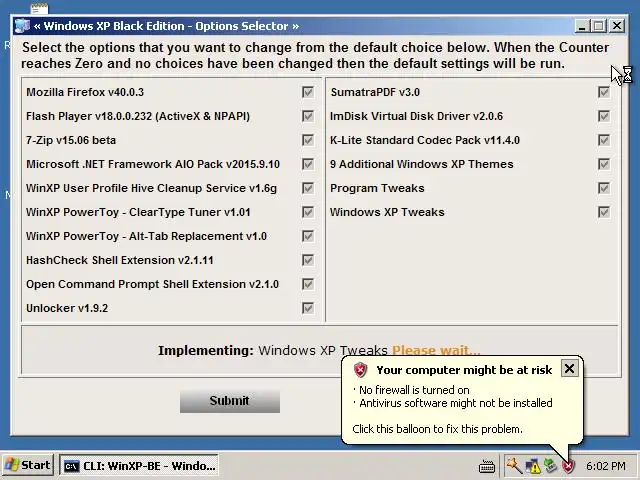640x480 pixels.
Task: Toggle the User Profile Hive Cleanup checkbox
Action: tap(308, 188)
